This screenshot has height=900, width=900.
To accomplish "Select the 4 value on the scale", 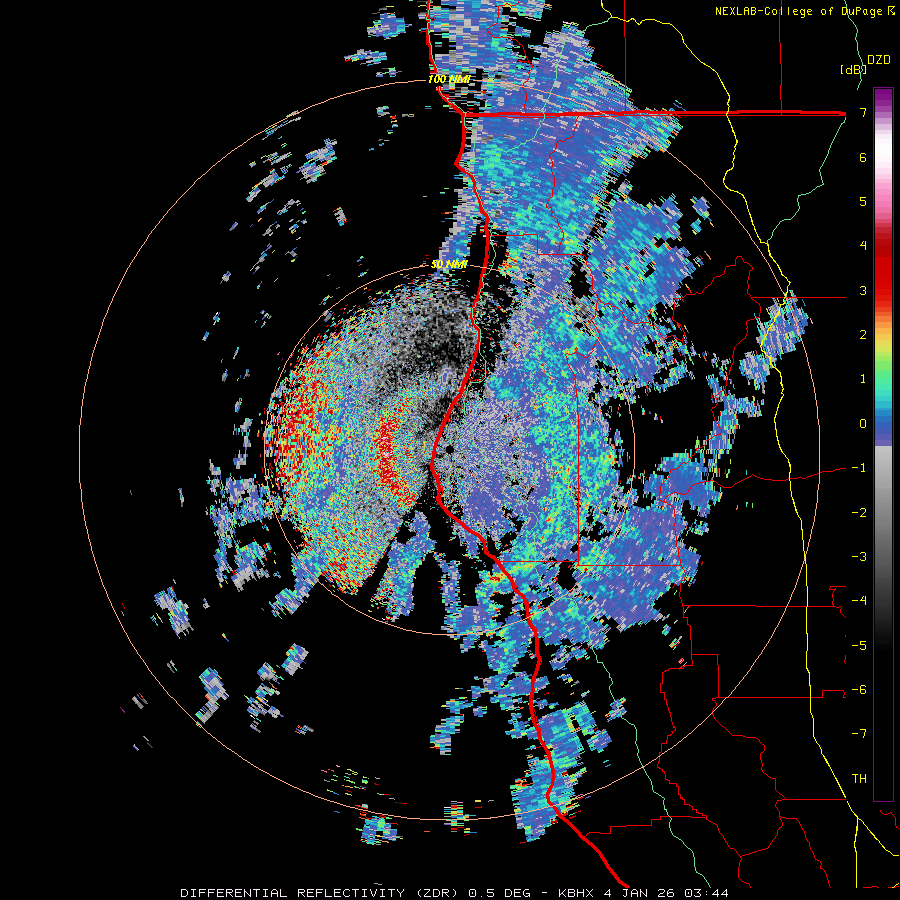I will pos(863,246).
